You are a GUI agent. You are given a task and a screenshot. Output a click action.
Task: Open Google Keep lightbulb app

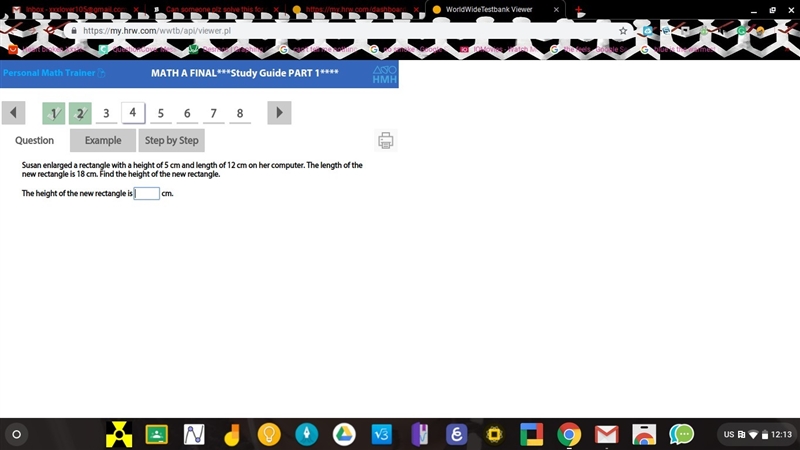(x=269, y=435)
